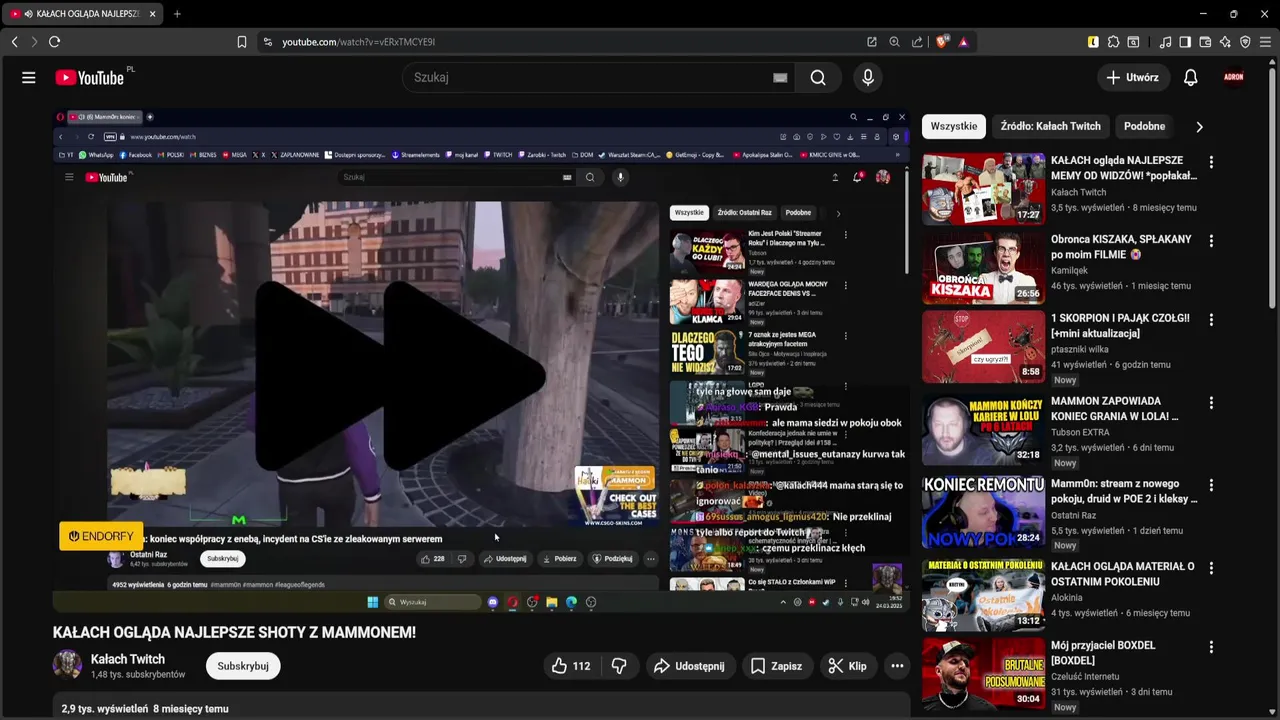Open the media playlist music-note icon
The width and height of the screenshot is (1280, 720).
pos(1165,42)
